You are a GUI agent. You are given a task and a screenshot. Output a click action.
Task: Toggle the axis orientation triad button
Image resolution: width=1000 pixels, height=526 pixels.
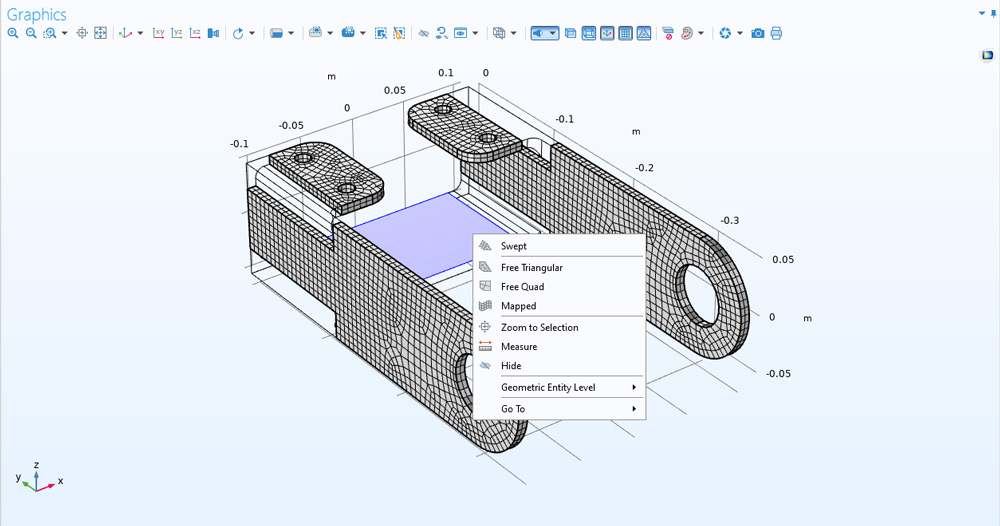pos(606,33)
